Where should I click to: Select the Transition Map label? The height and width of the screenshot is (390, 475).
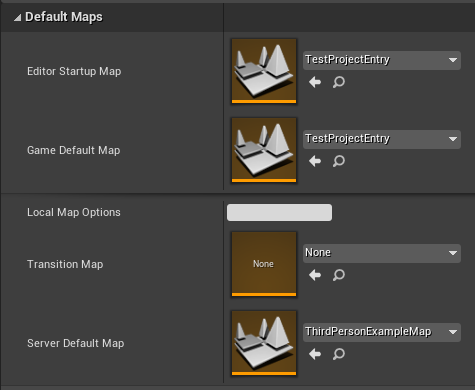pos(65,264)
